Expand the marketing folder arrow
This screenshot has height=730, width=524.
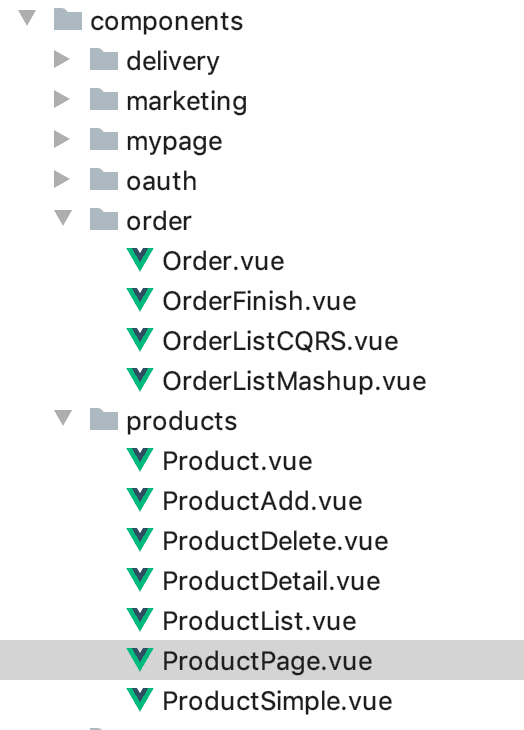62,99
